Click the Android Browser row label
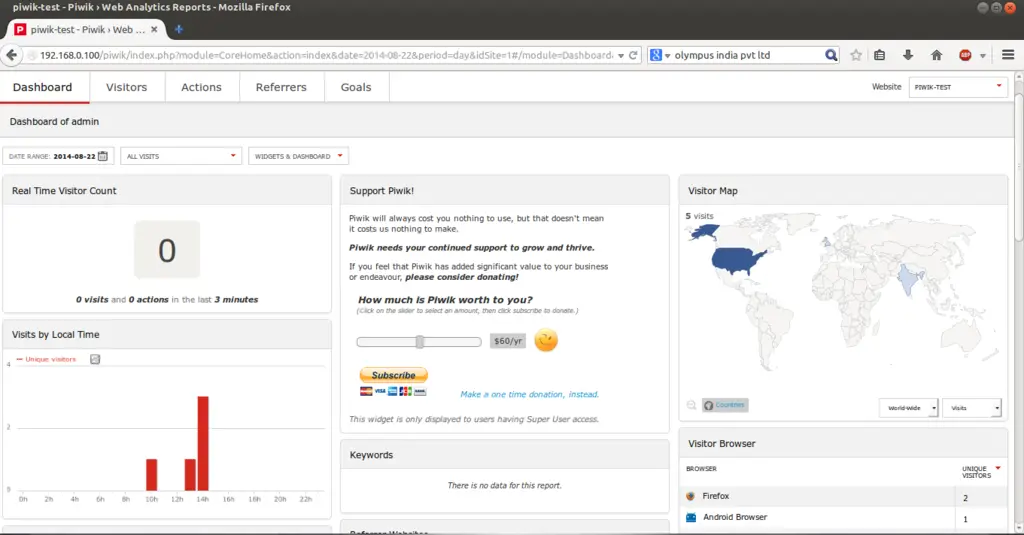This screenshot has height=535, width=1024. coord(735,517)
